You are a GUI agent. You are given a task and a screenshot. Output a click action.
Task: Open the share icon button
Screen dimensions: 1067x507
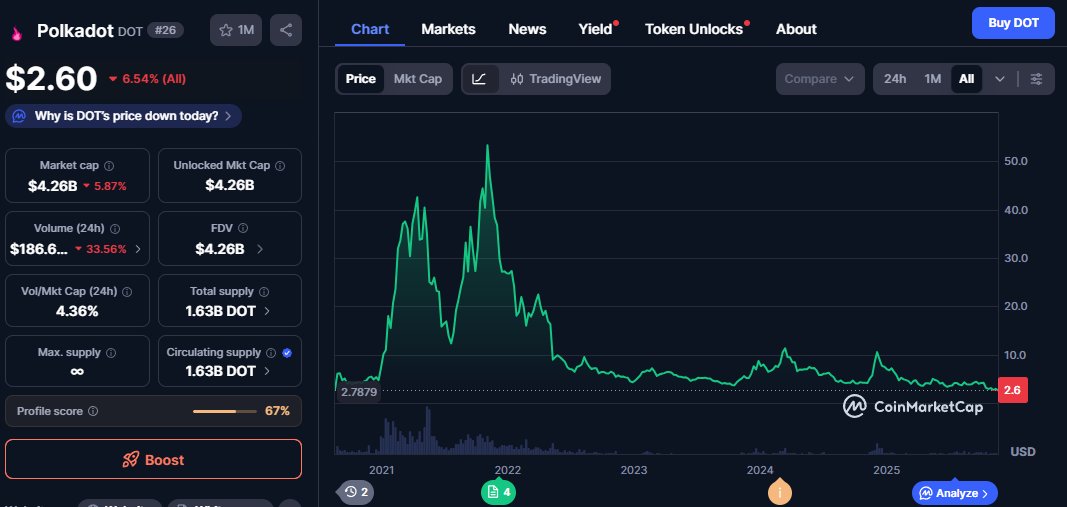(286, 30)
